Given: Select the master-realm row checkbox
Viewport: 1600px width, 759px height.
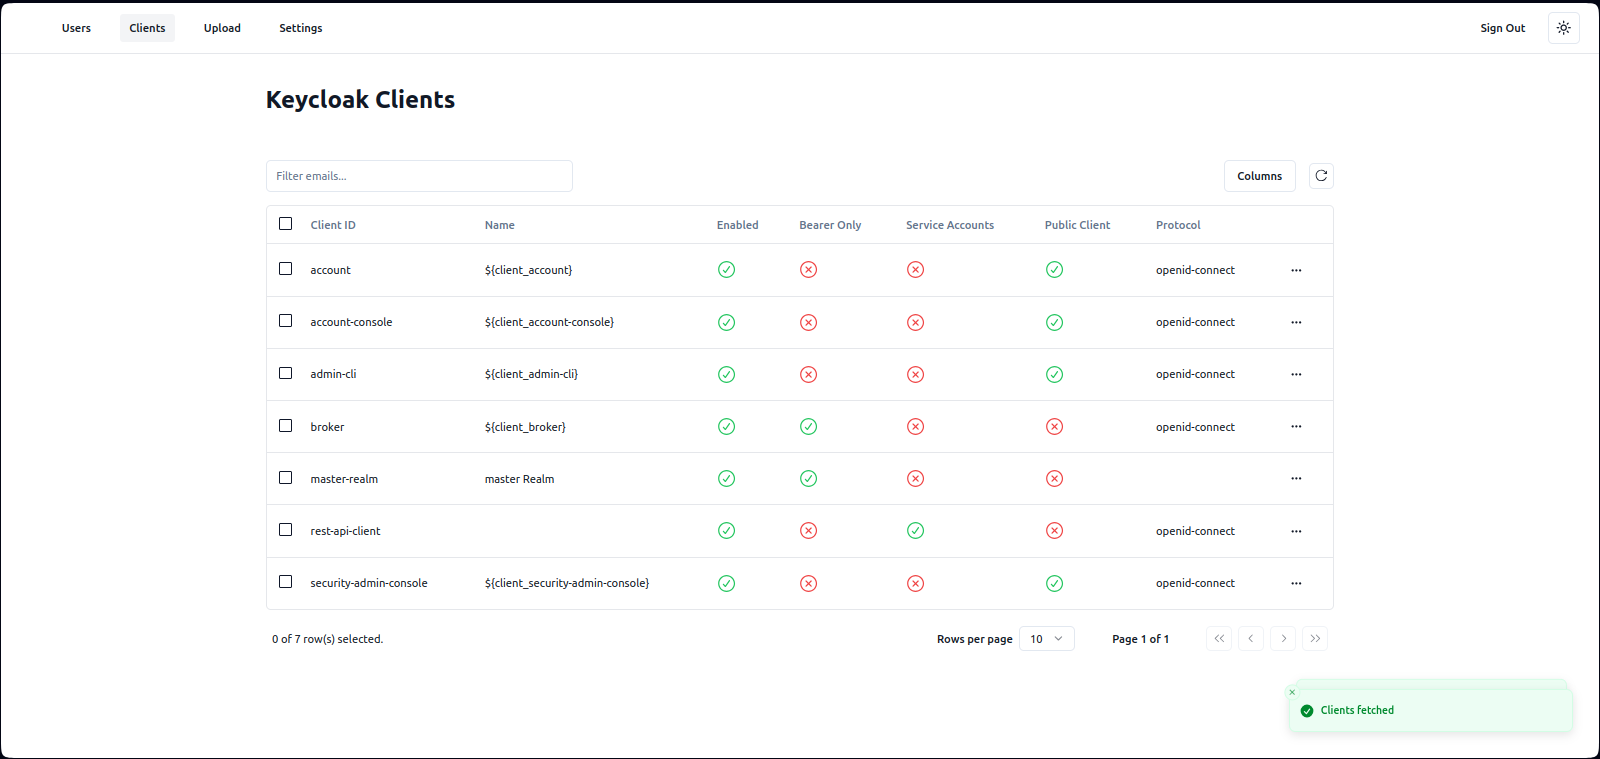Looking at the screenshot, I should 286,478.
